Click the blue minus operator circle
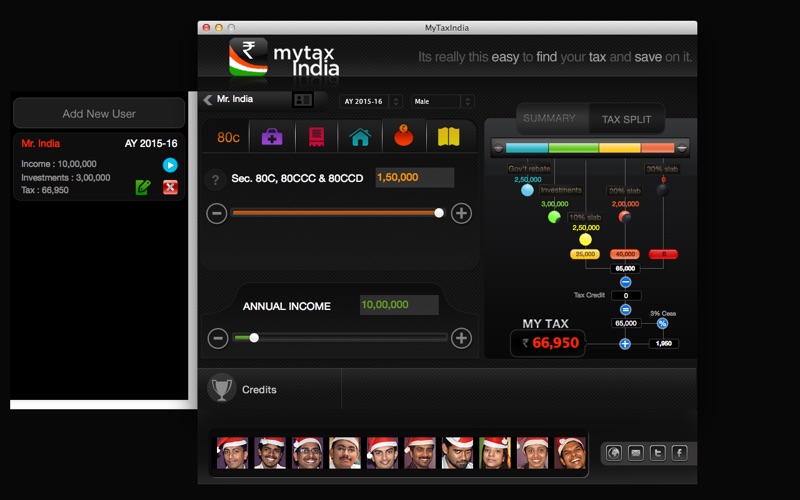Screen dimensions: 800x500 [626, 282]
